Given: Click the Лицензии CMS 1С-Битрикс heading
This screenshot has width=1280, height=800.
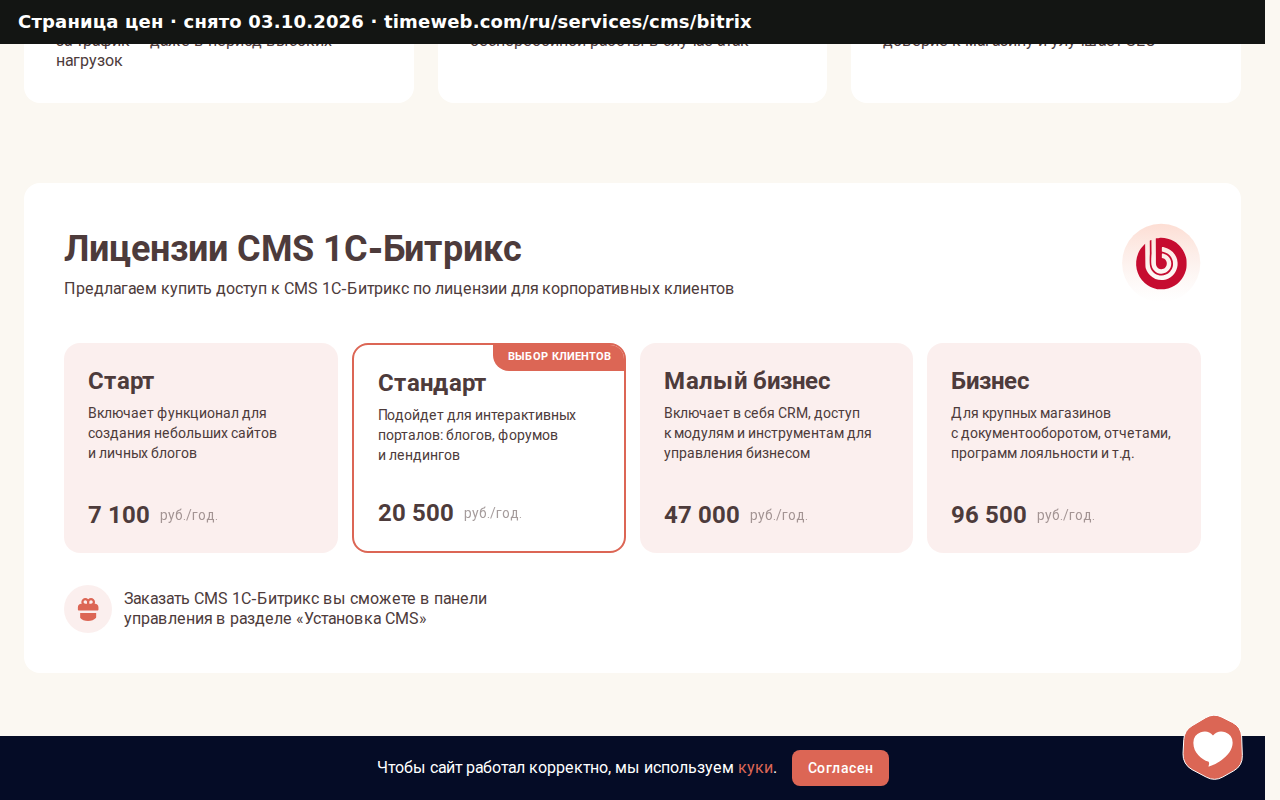Looking at the screenshot, I should 293,248.
